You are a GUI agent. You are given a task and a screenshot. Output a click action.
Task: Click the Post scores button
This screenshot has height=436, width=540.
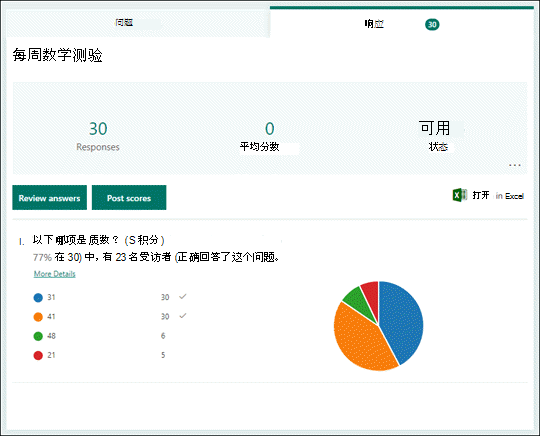point(129,198)
